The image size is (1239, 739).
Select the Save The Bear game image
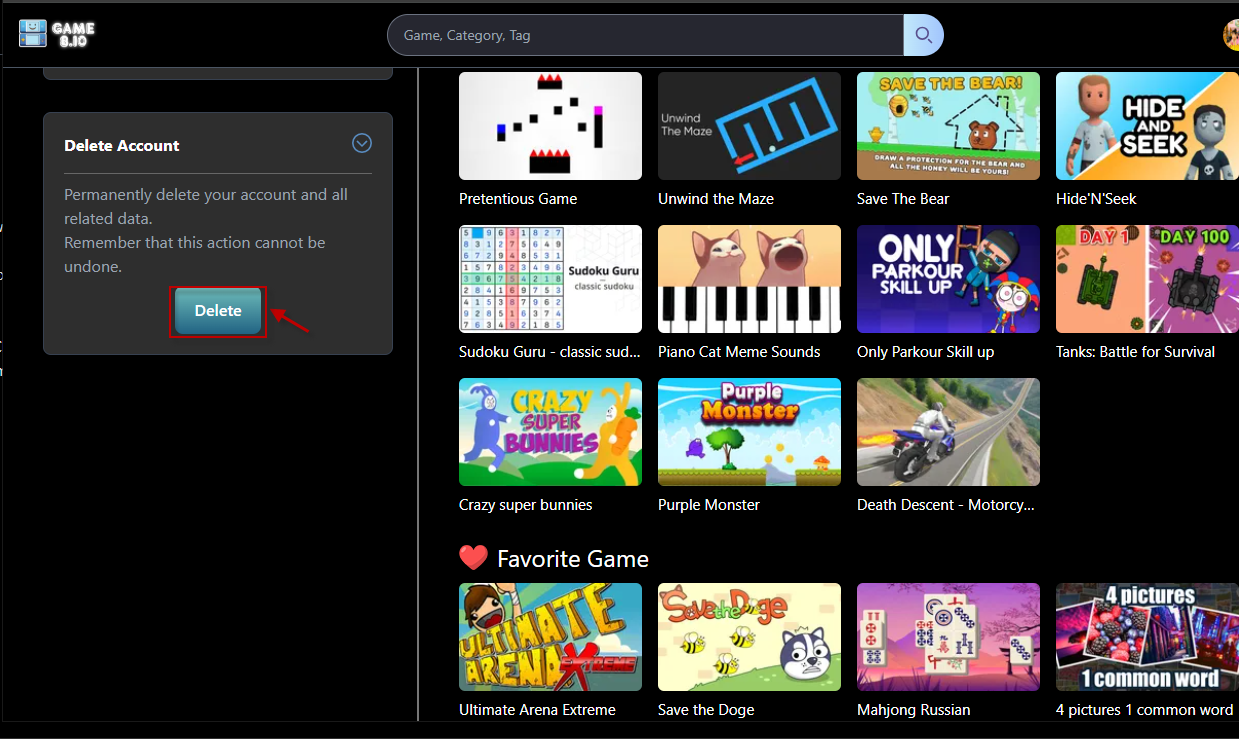(x=948, y=126)
